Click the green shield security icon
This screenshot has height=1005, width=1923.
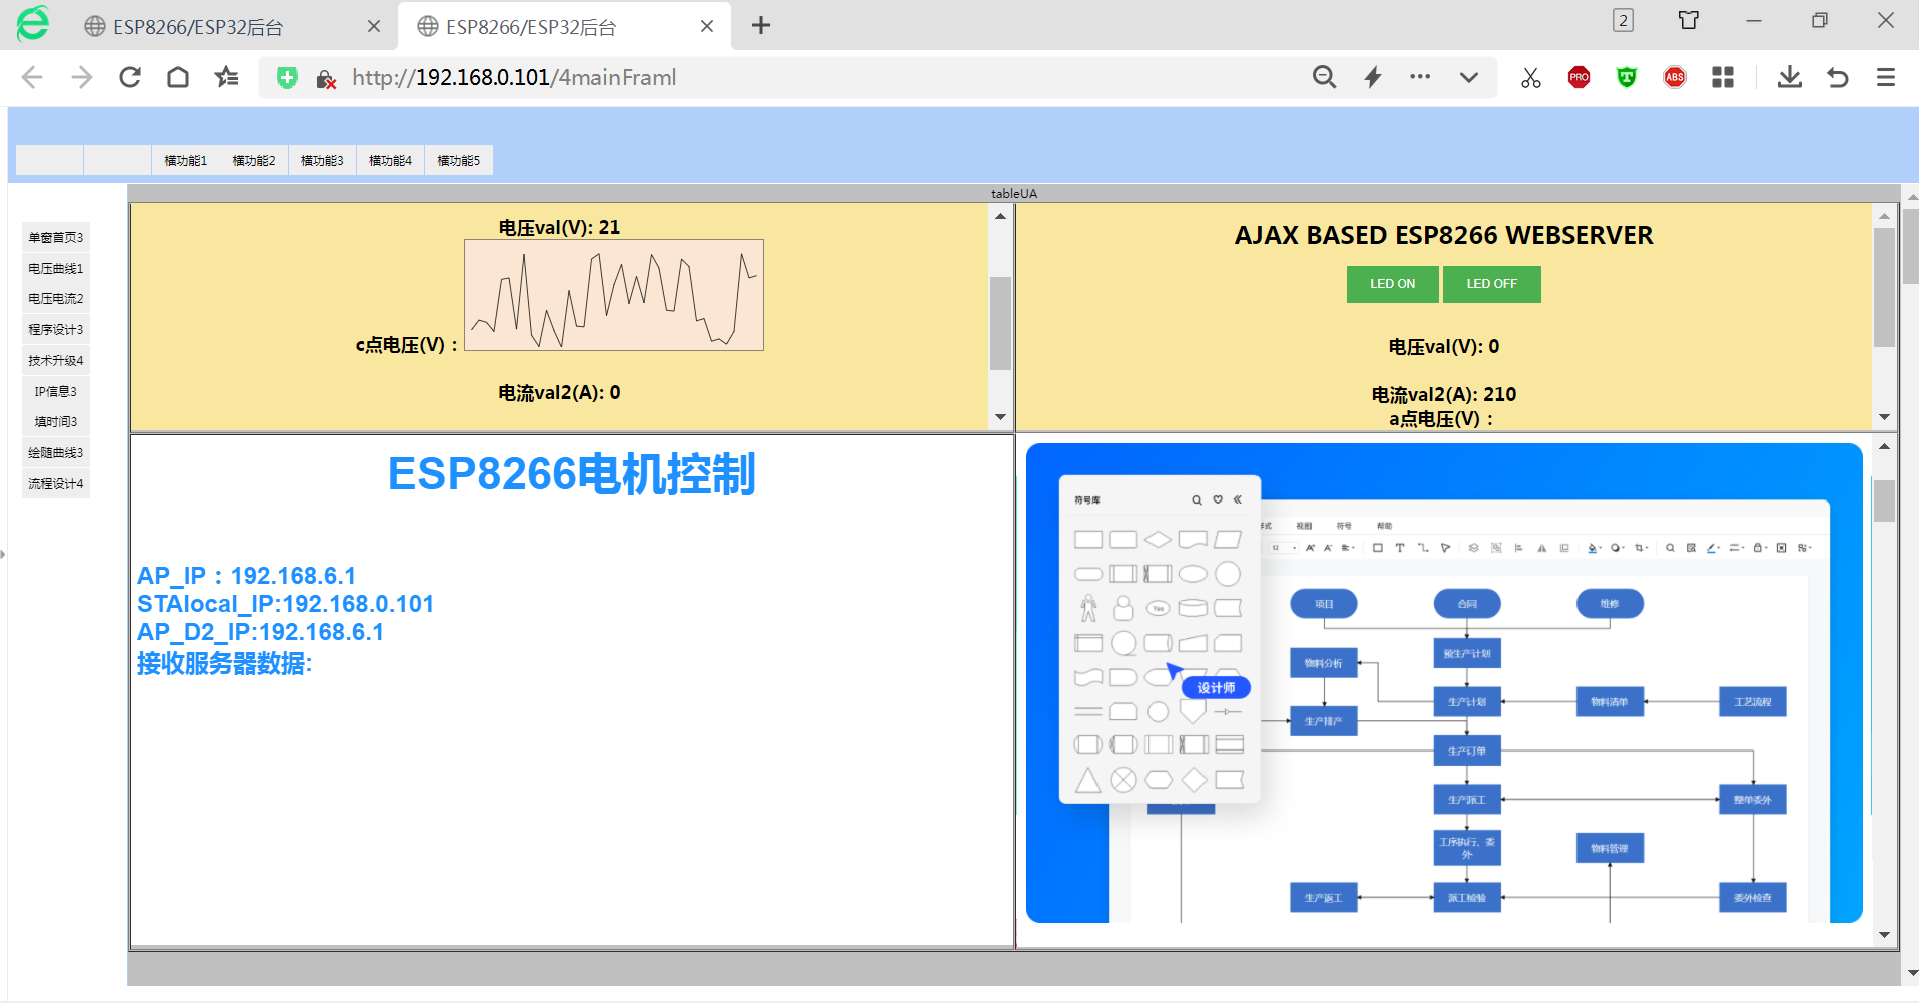click(287, 77)
